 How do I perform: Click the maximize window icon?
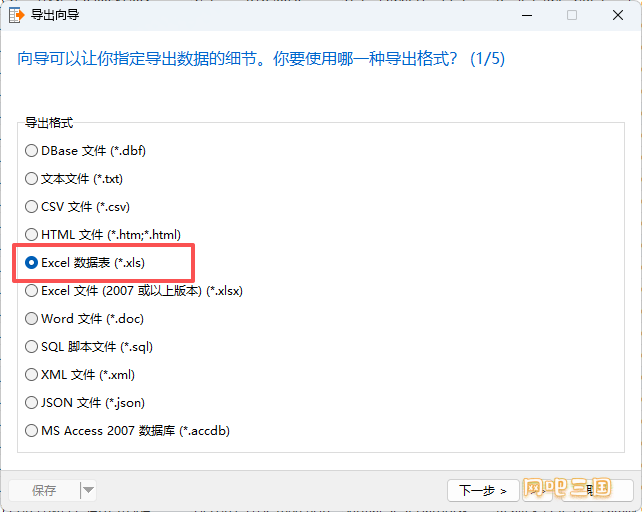coord(572,16)
